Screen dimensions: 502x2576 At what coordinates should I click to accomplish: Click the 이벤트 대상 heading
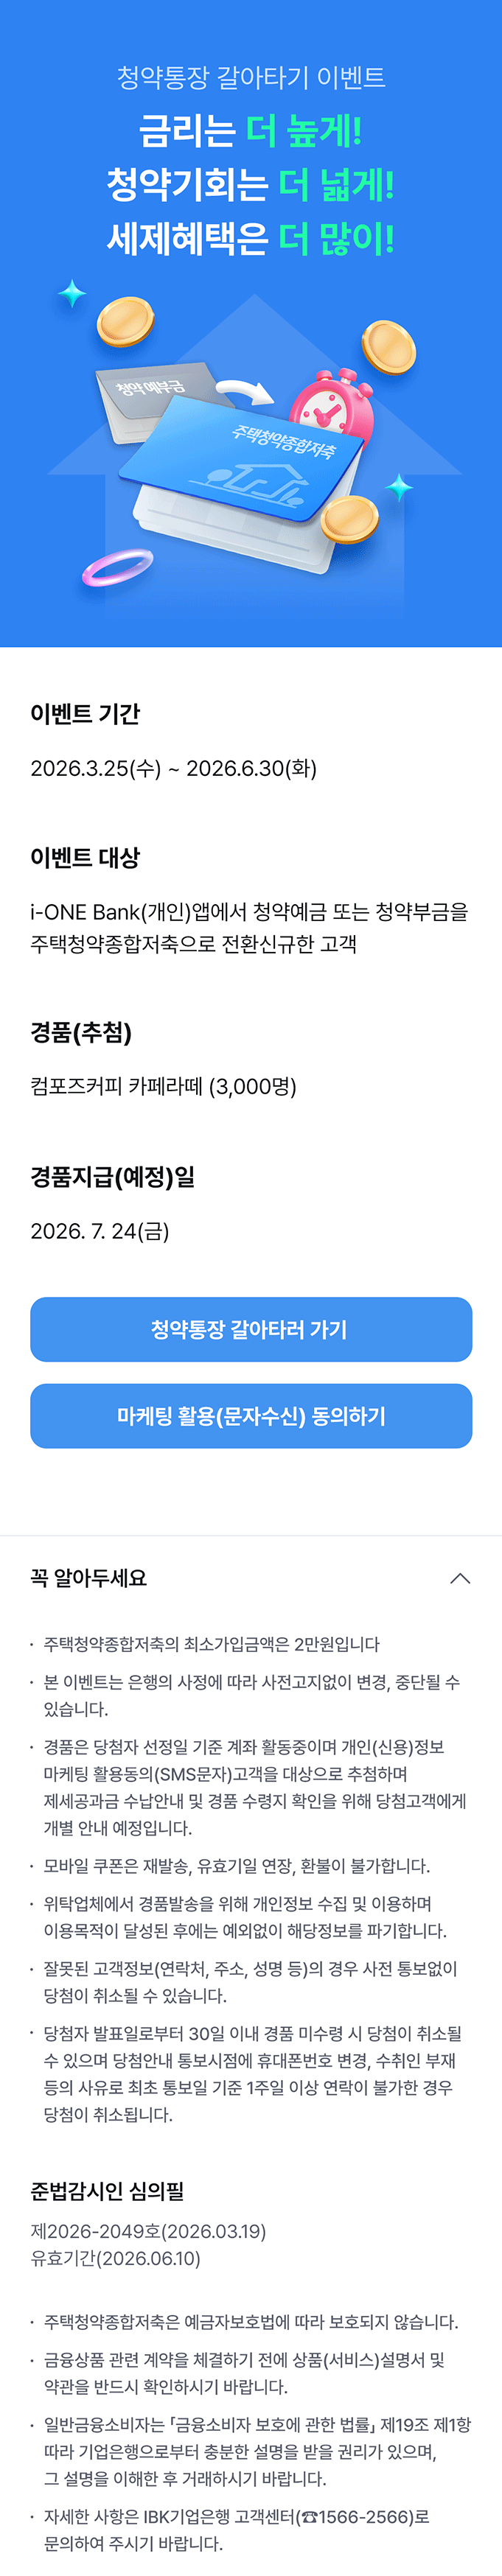click(x=85, y=857)
